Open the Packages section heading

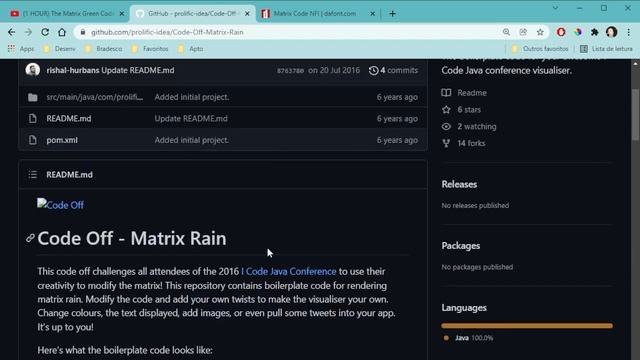click(460, 246)
